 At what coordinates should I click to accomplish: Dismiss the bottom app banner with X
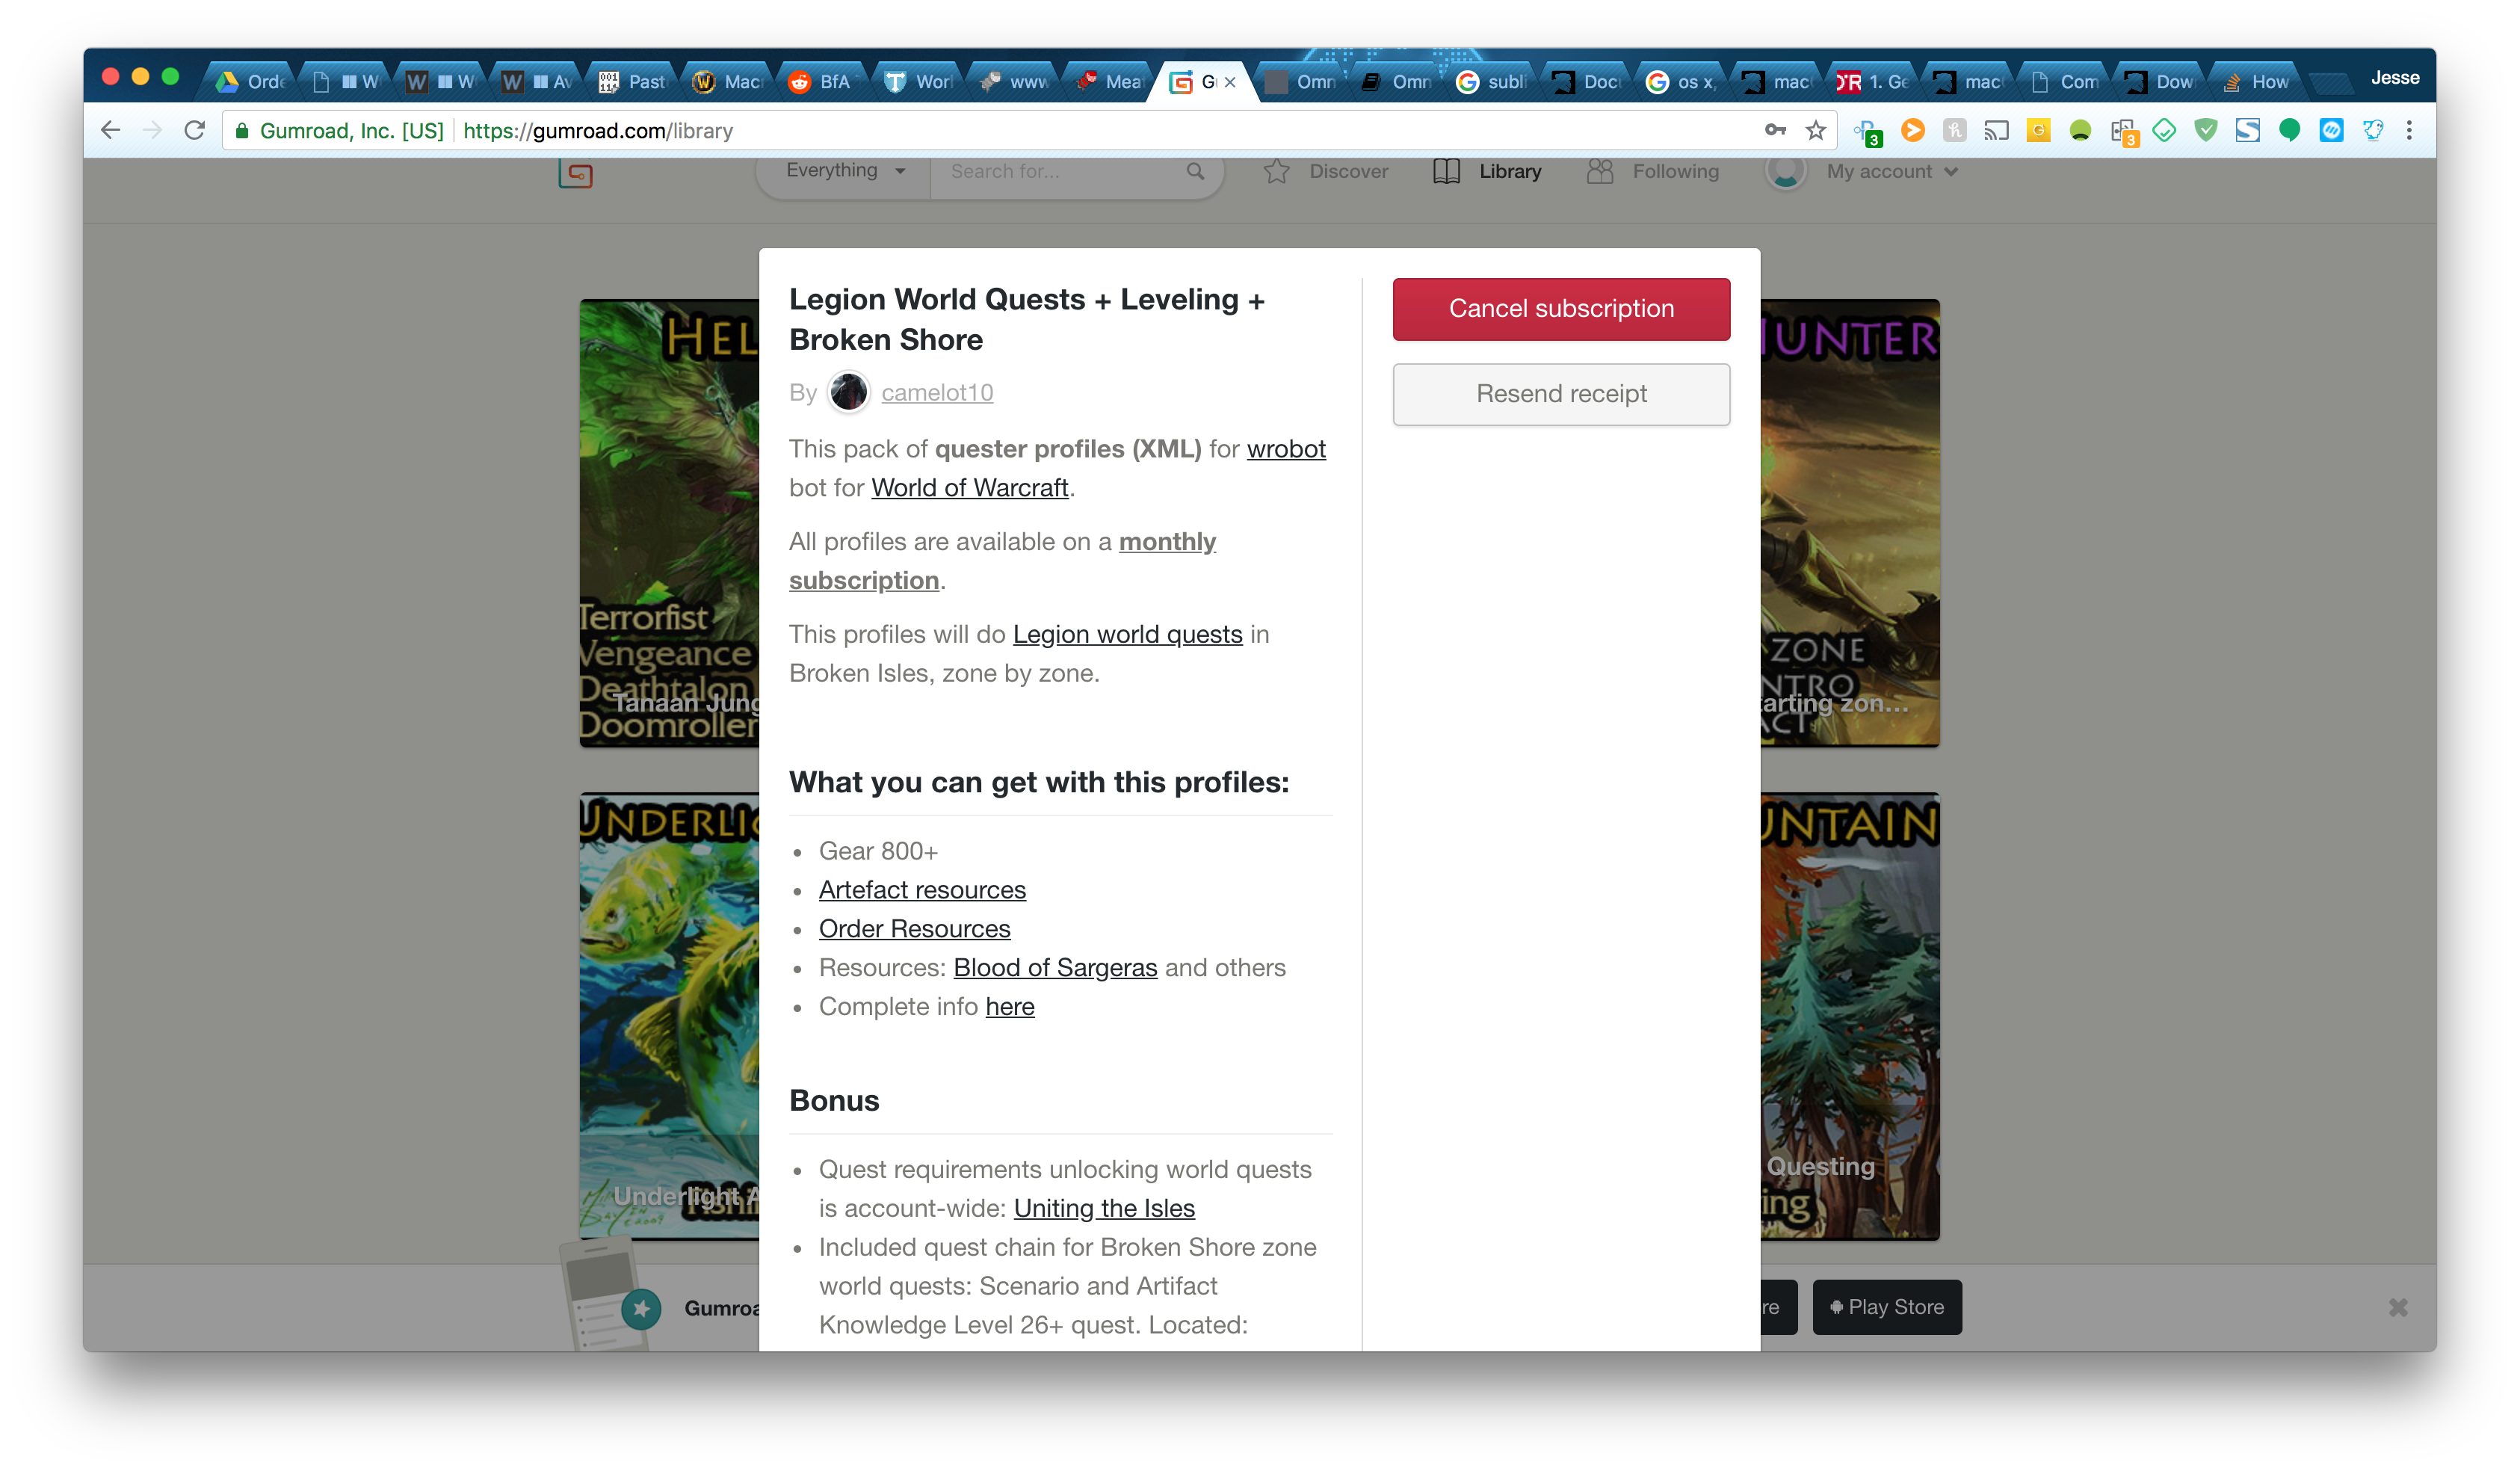2398,1307
